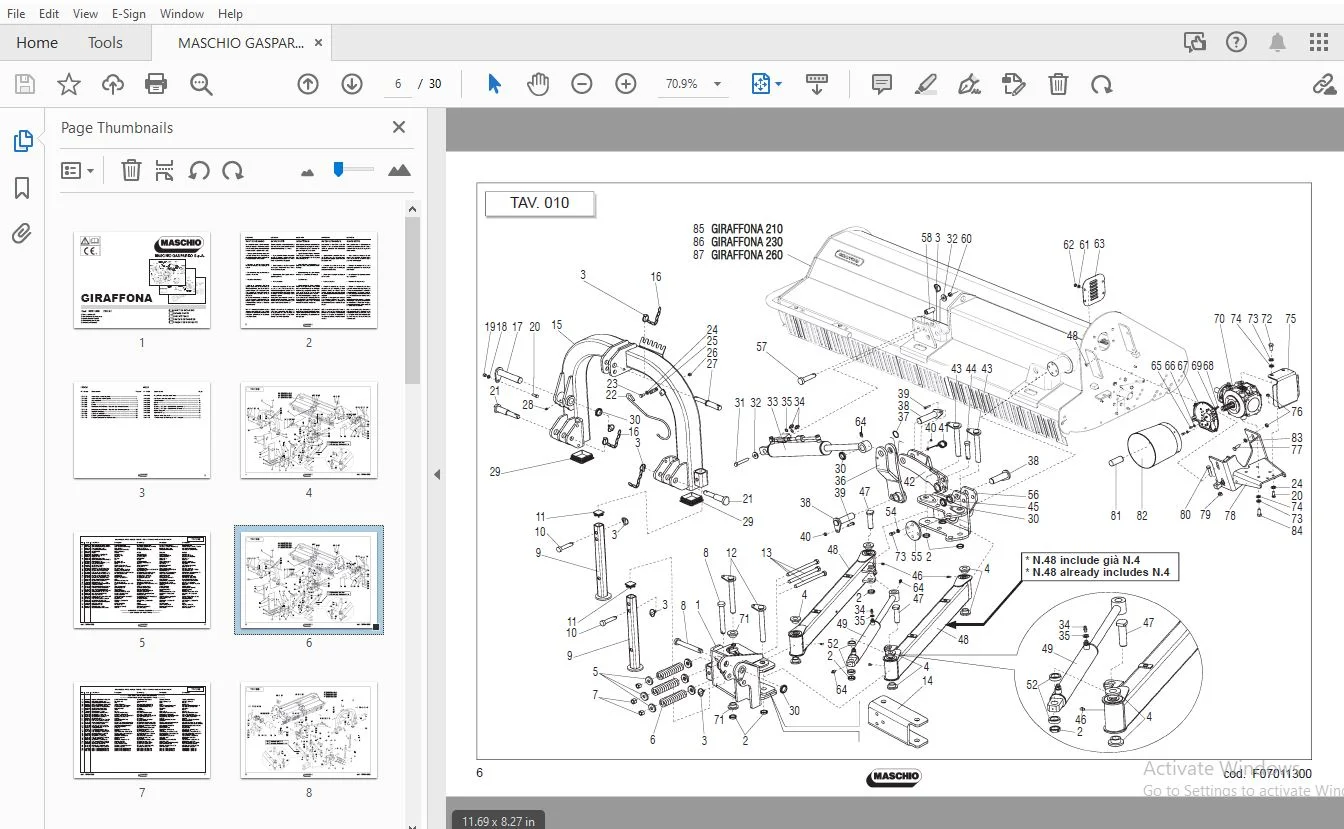
Task: Click the "N.48 already includes N.4" note
Action: coord(1096,573)
